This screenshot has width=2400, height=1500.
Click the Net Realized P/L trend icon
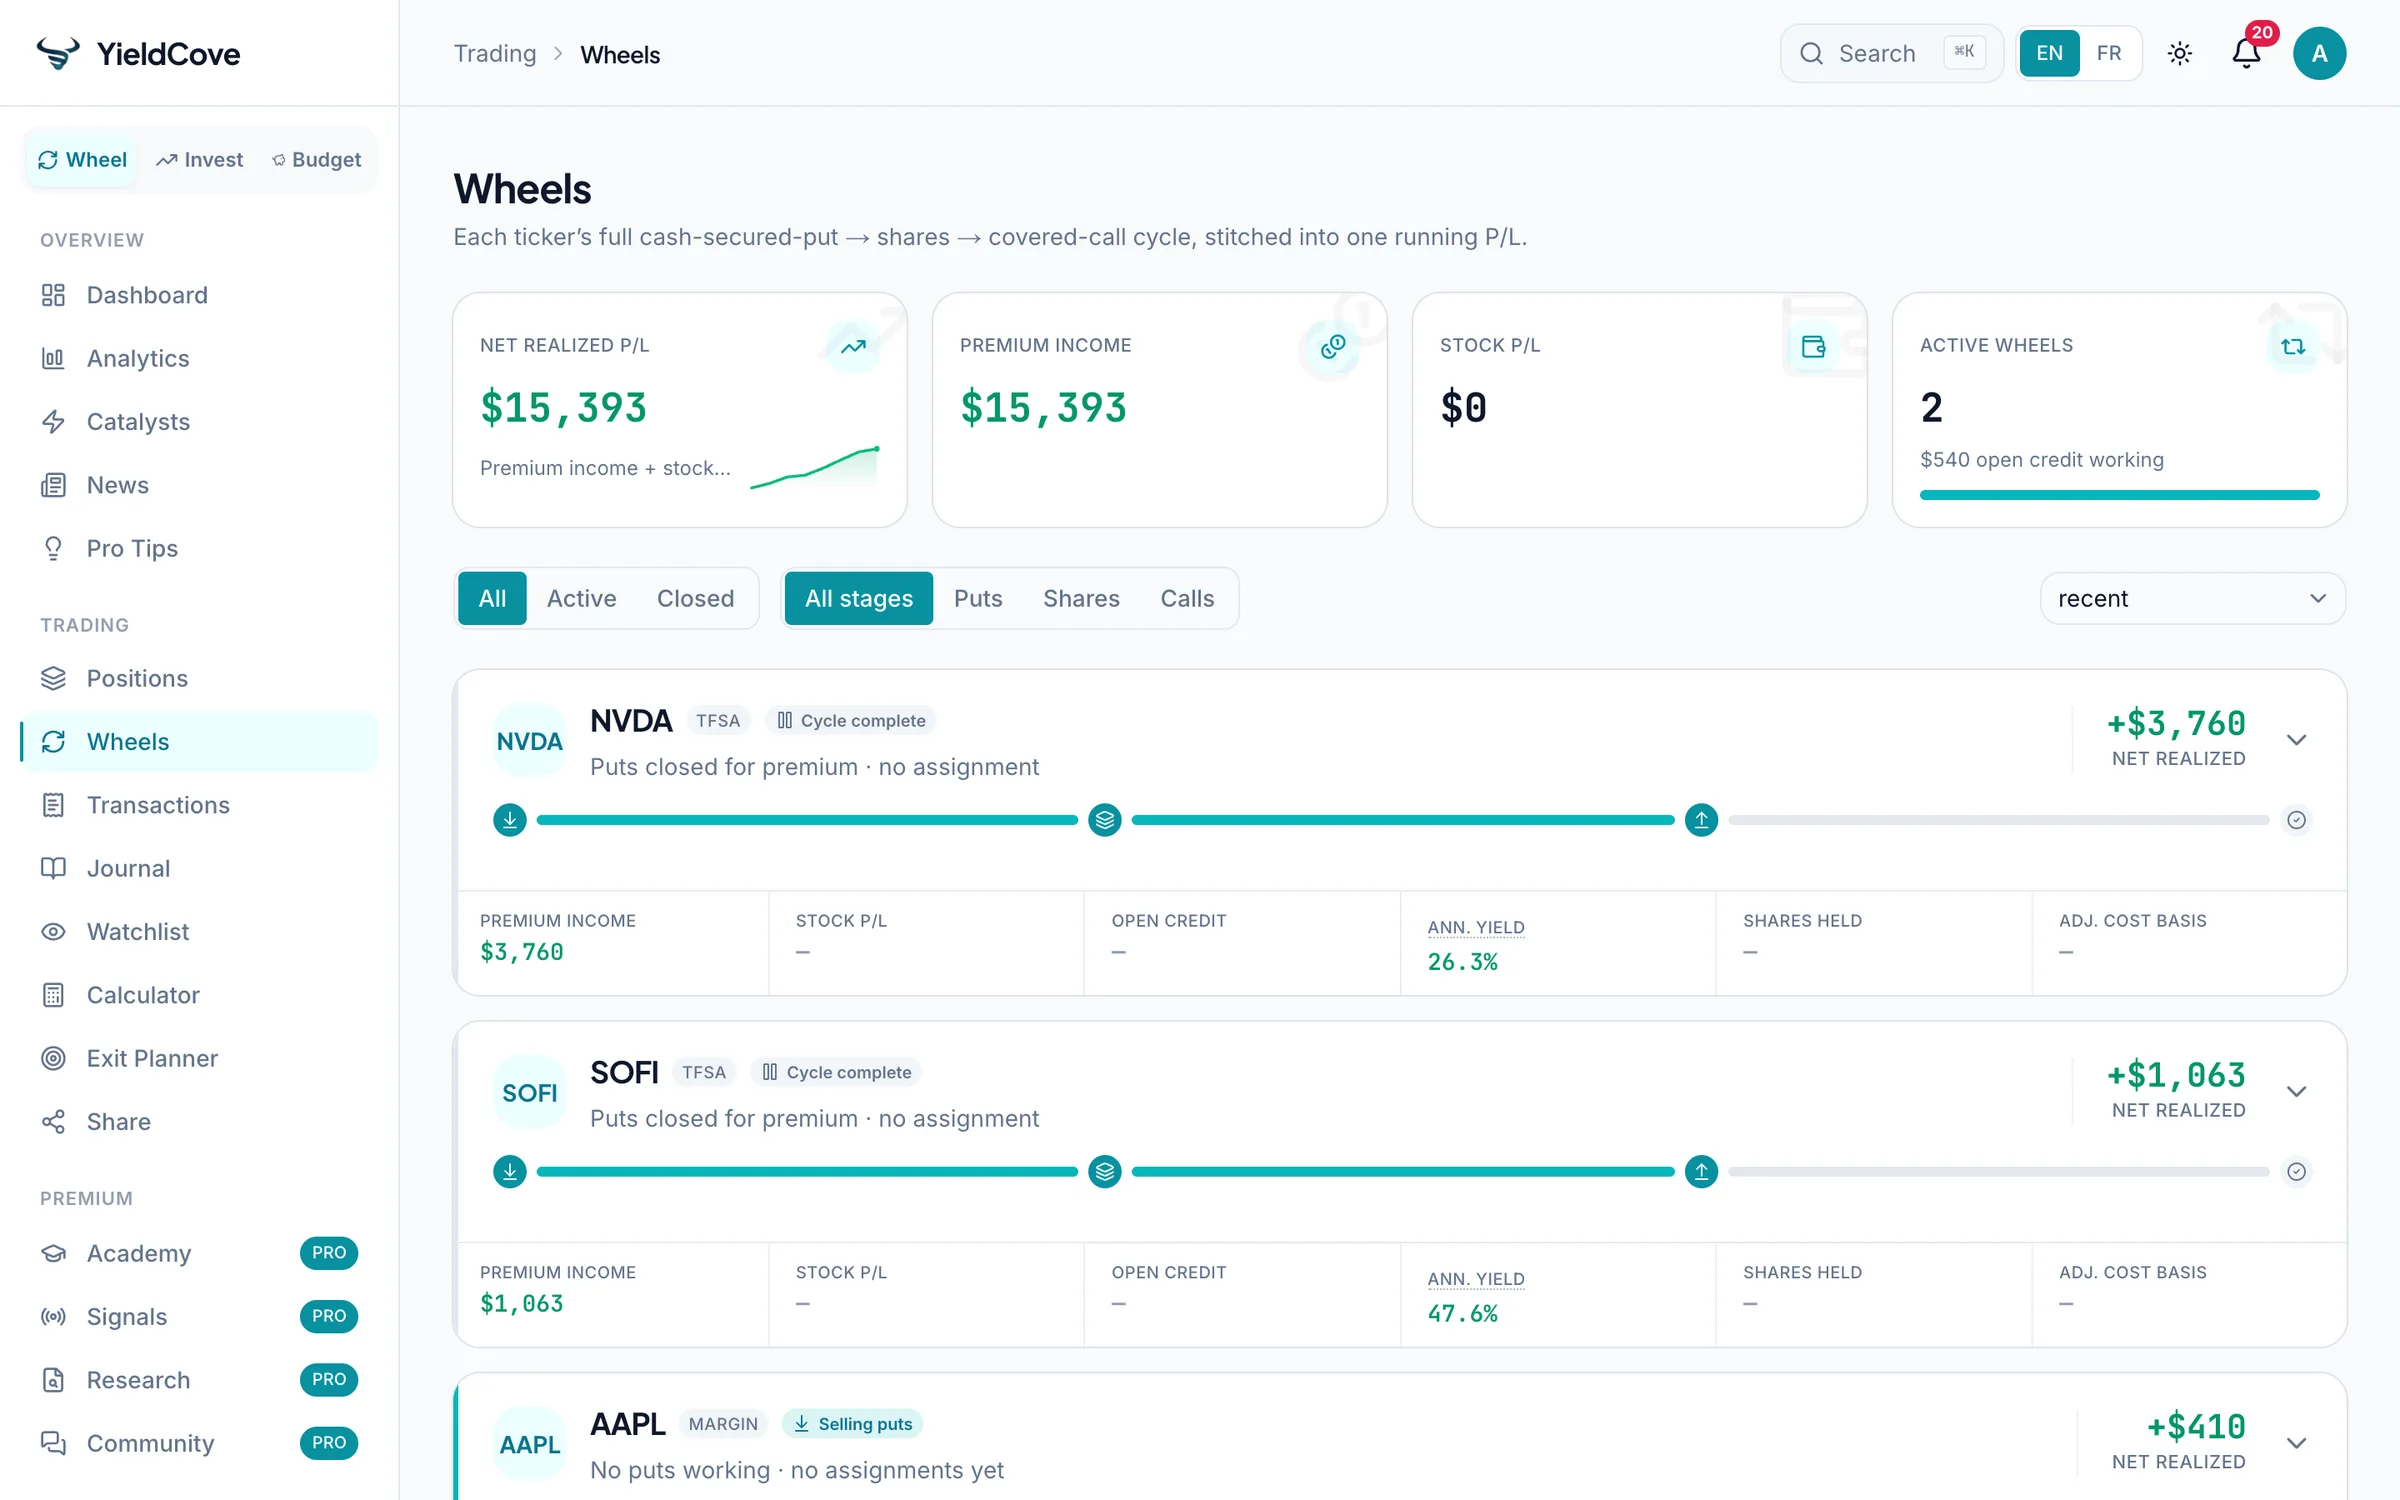click(853, 347)
